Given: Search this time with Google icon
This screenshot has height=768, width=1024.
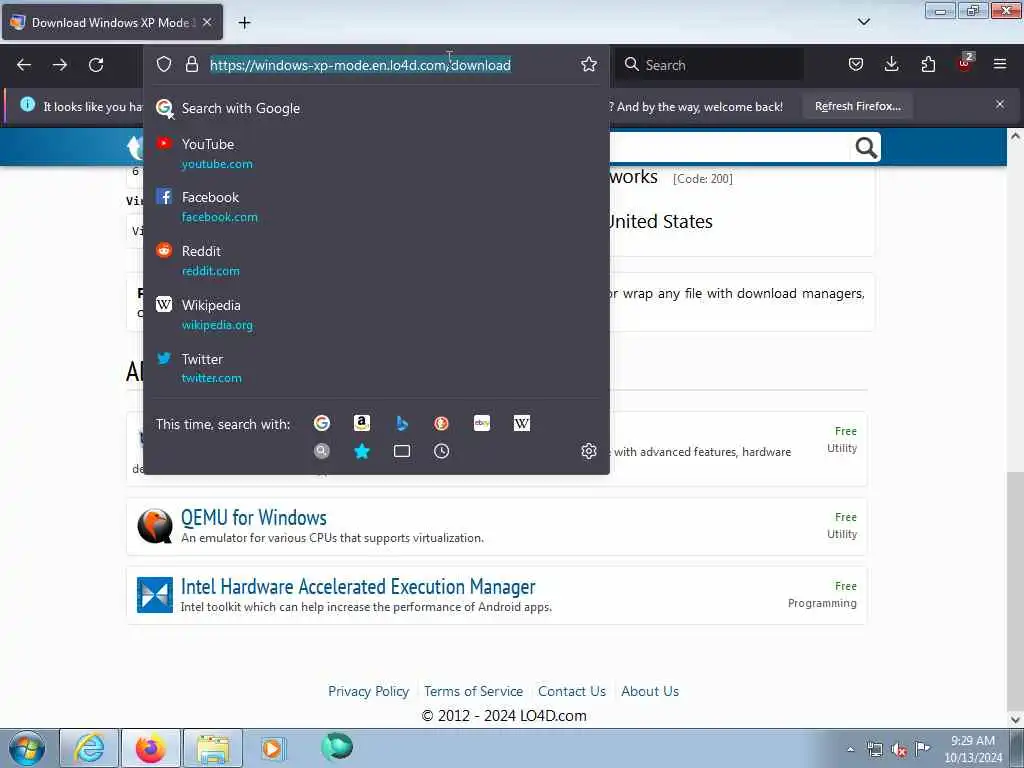Looking at the screenshot, I should point(321,423).
